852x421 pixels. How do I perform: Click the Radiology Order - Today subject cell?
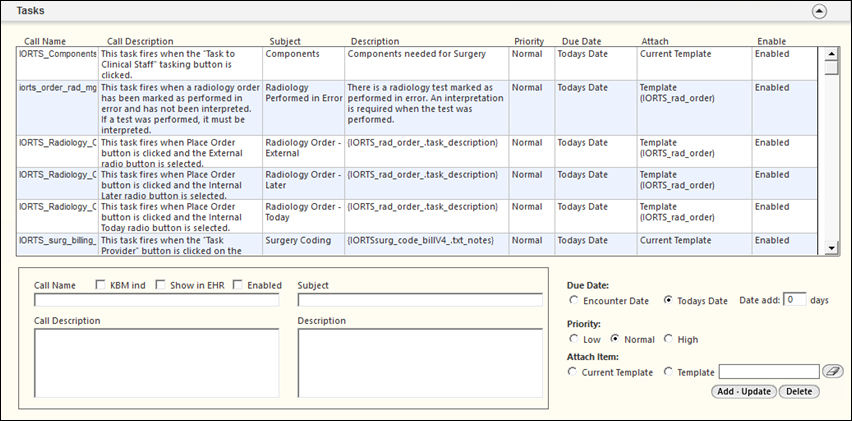click(303, 216)
